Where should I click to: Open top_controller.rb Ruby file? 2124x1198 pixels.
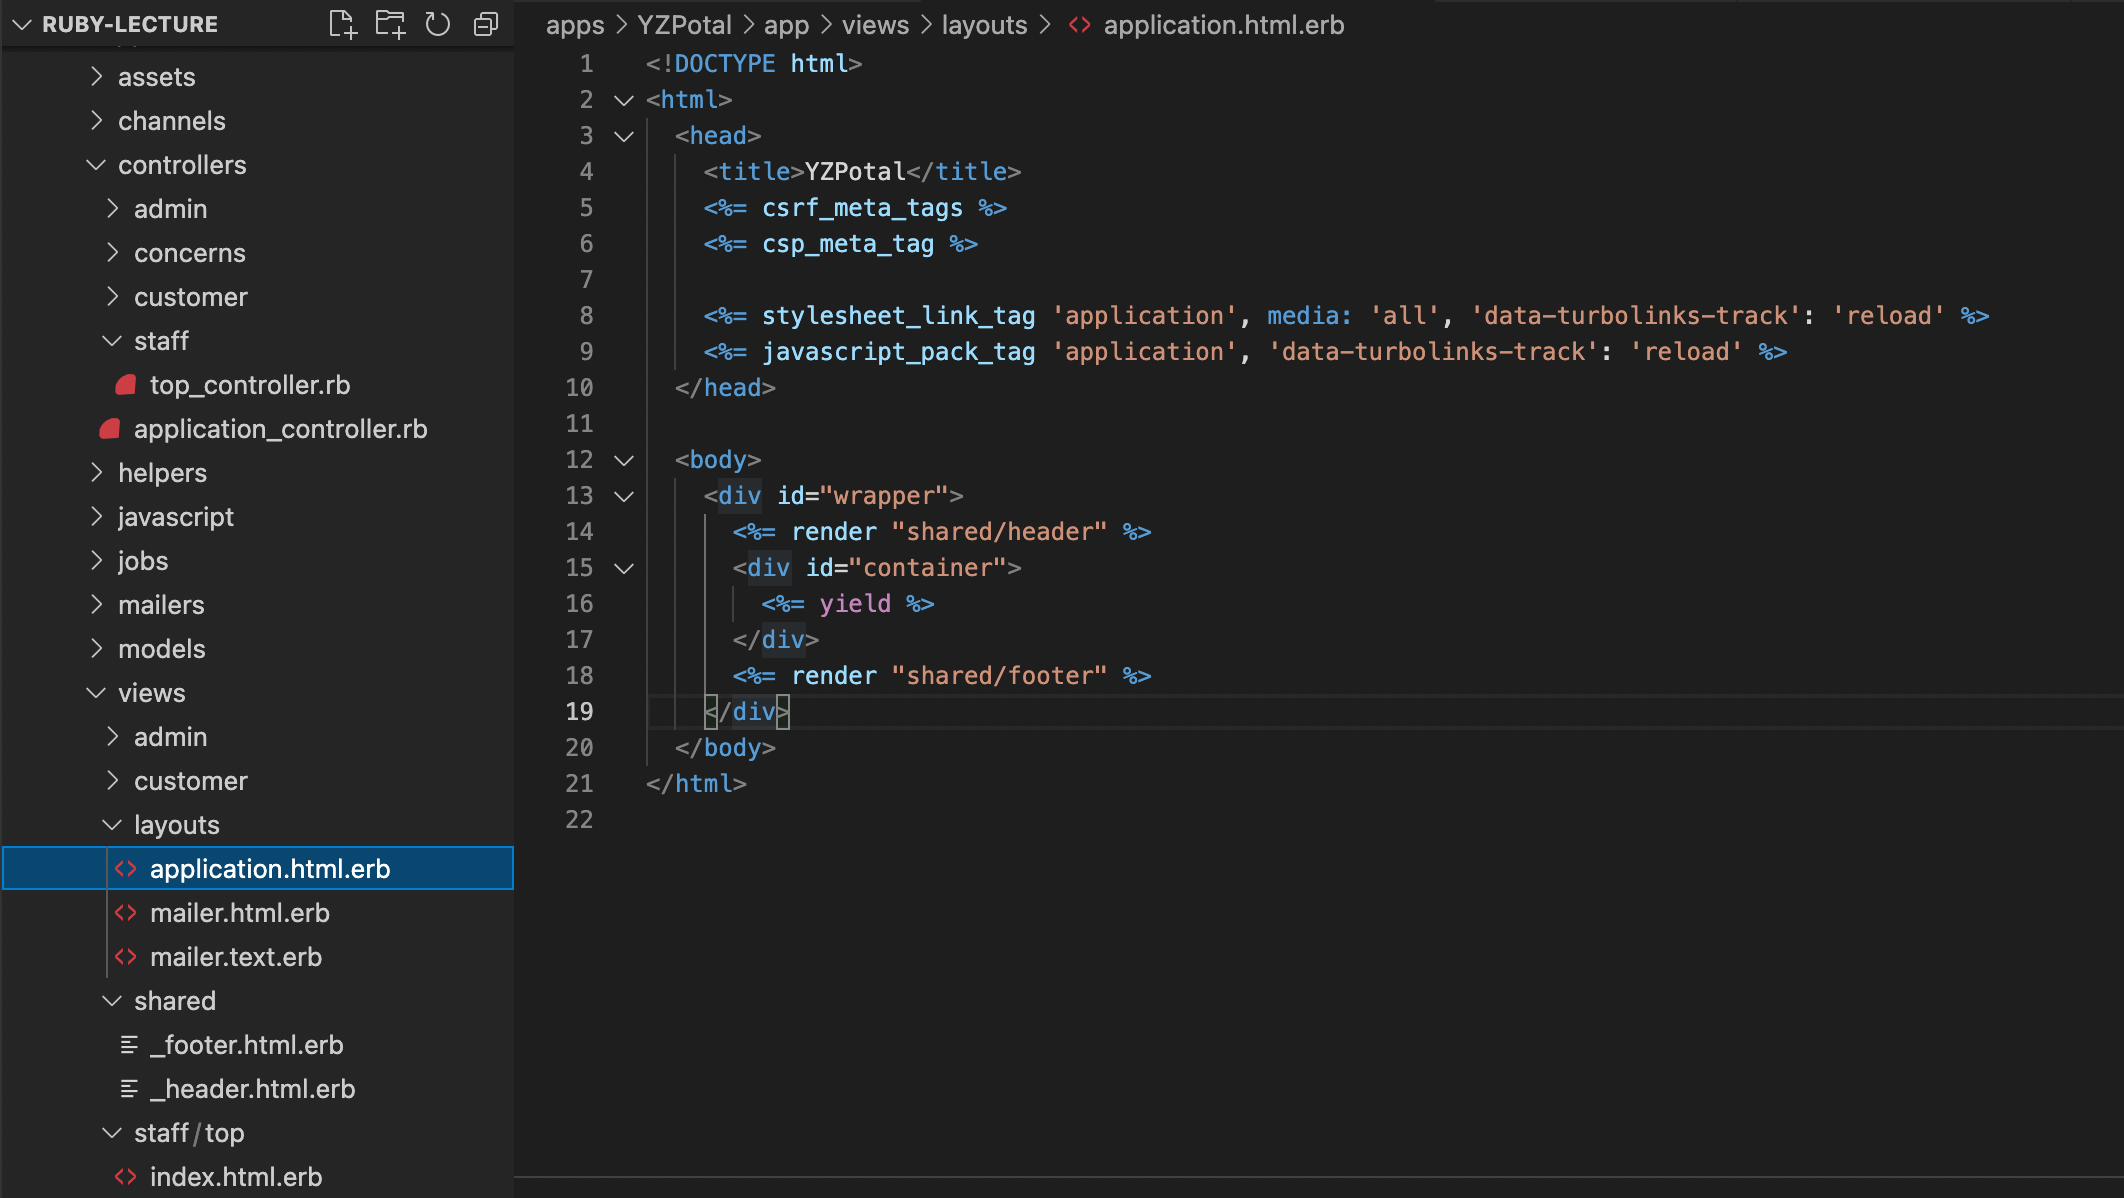249,385
